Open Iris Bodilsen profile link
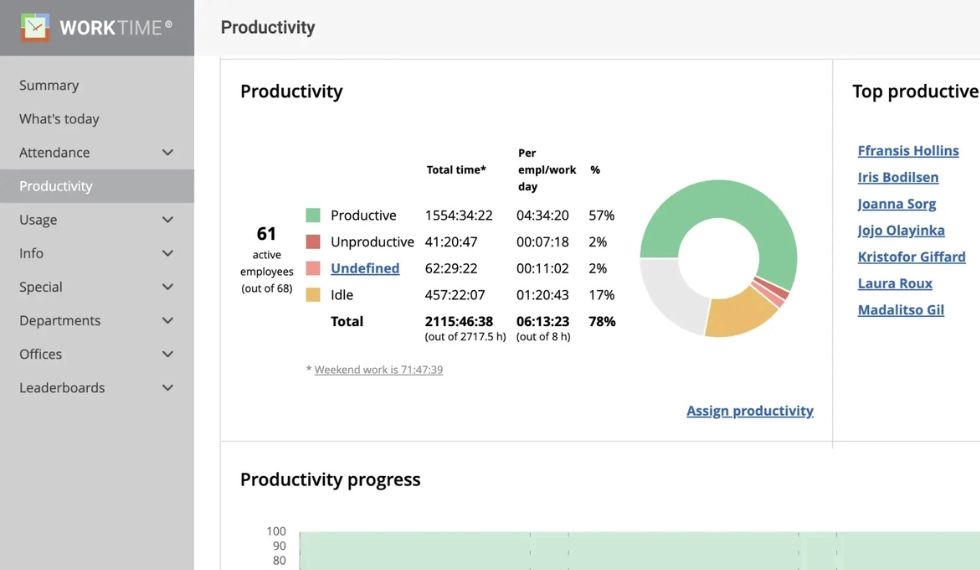This screenshot has width=980, height=570. point(898,178)
